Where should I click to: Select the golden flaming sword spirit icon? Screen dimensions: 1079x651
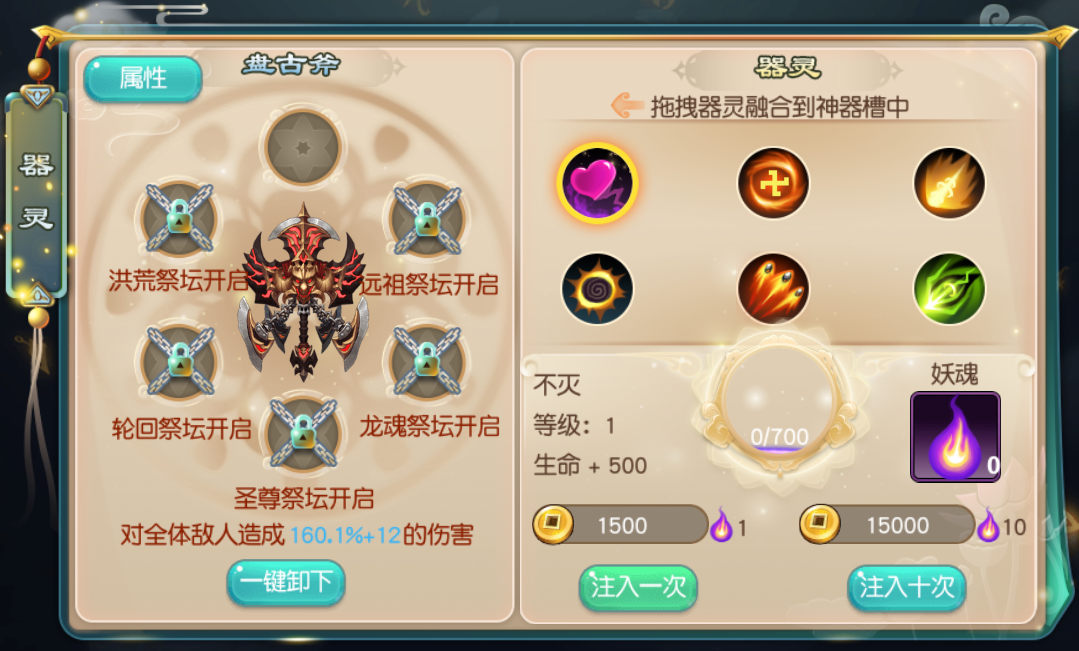(949, 183)
